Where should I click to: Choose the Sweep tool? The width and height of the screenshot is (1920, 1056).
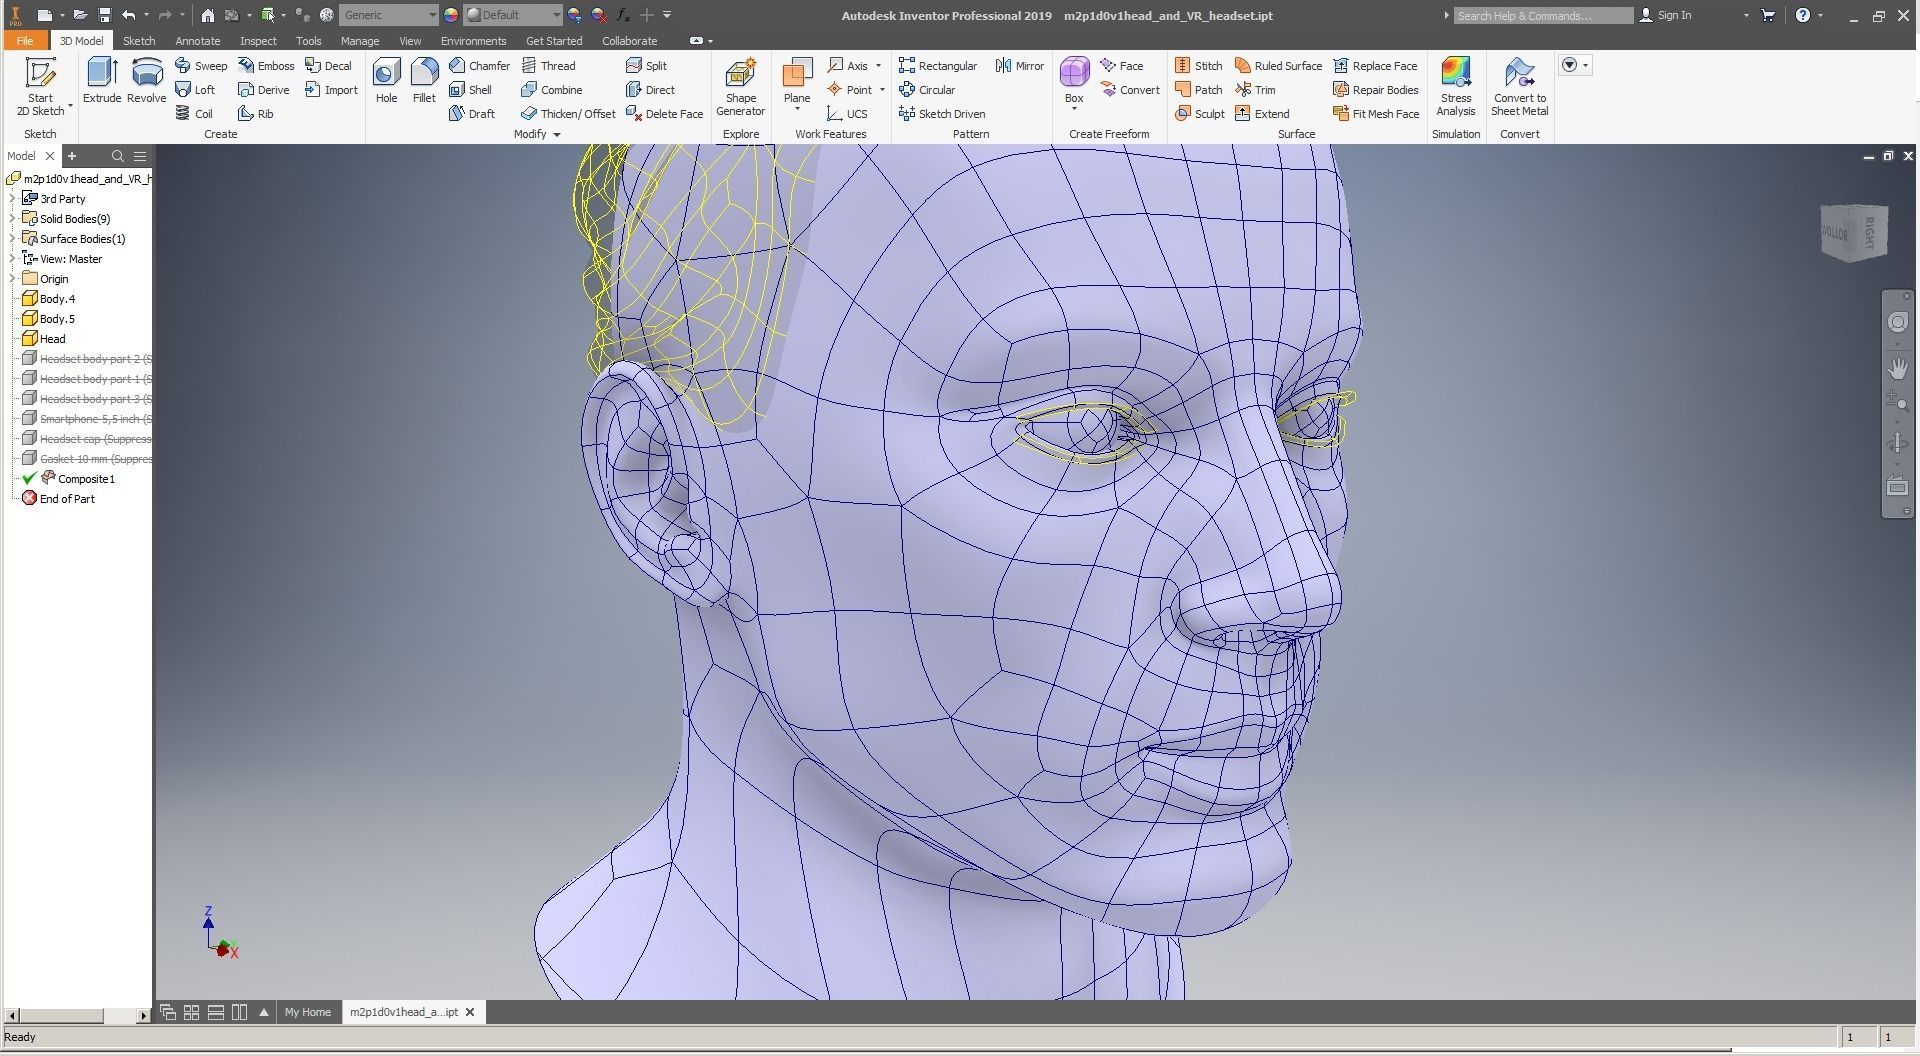coord(201,66)
